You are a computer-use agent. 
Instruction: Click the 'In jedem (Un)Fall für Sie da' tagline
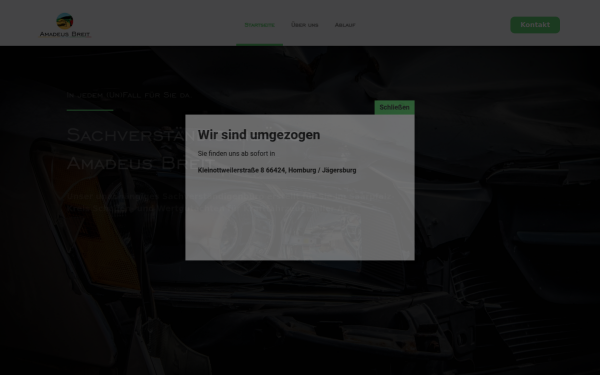[128, 95]
